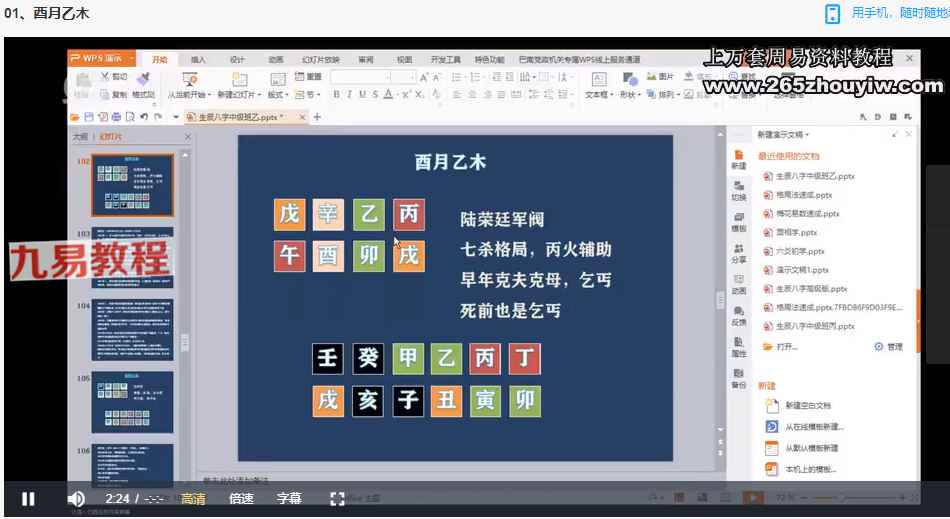Click the 分享 share sidebar icon
The height and width of the screenshot is (519, 950).
coord(738,252)
